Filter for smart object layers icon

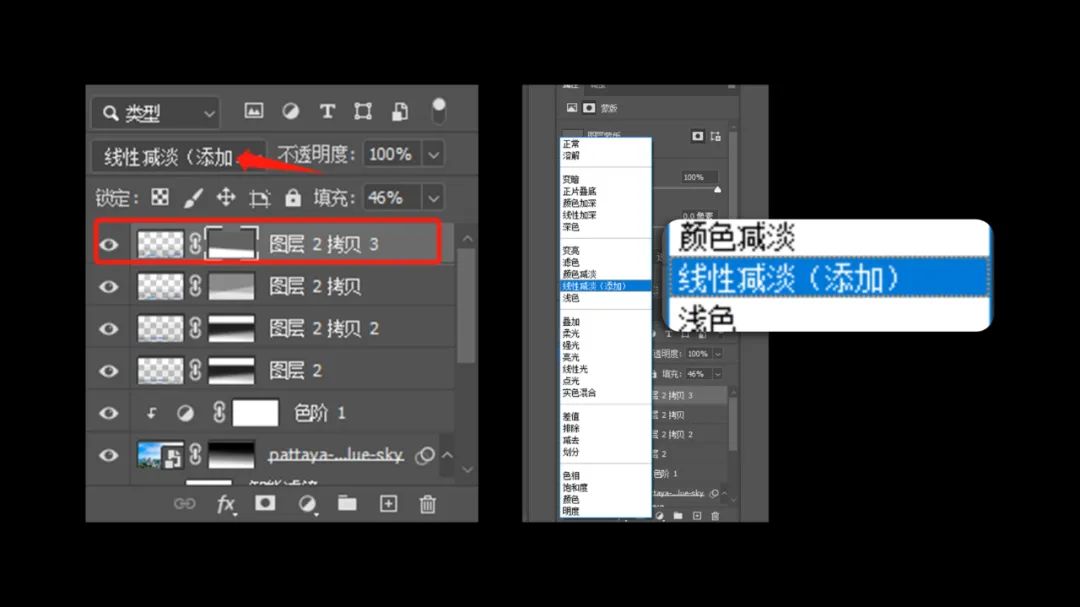399,111
